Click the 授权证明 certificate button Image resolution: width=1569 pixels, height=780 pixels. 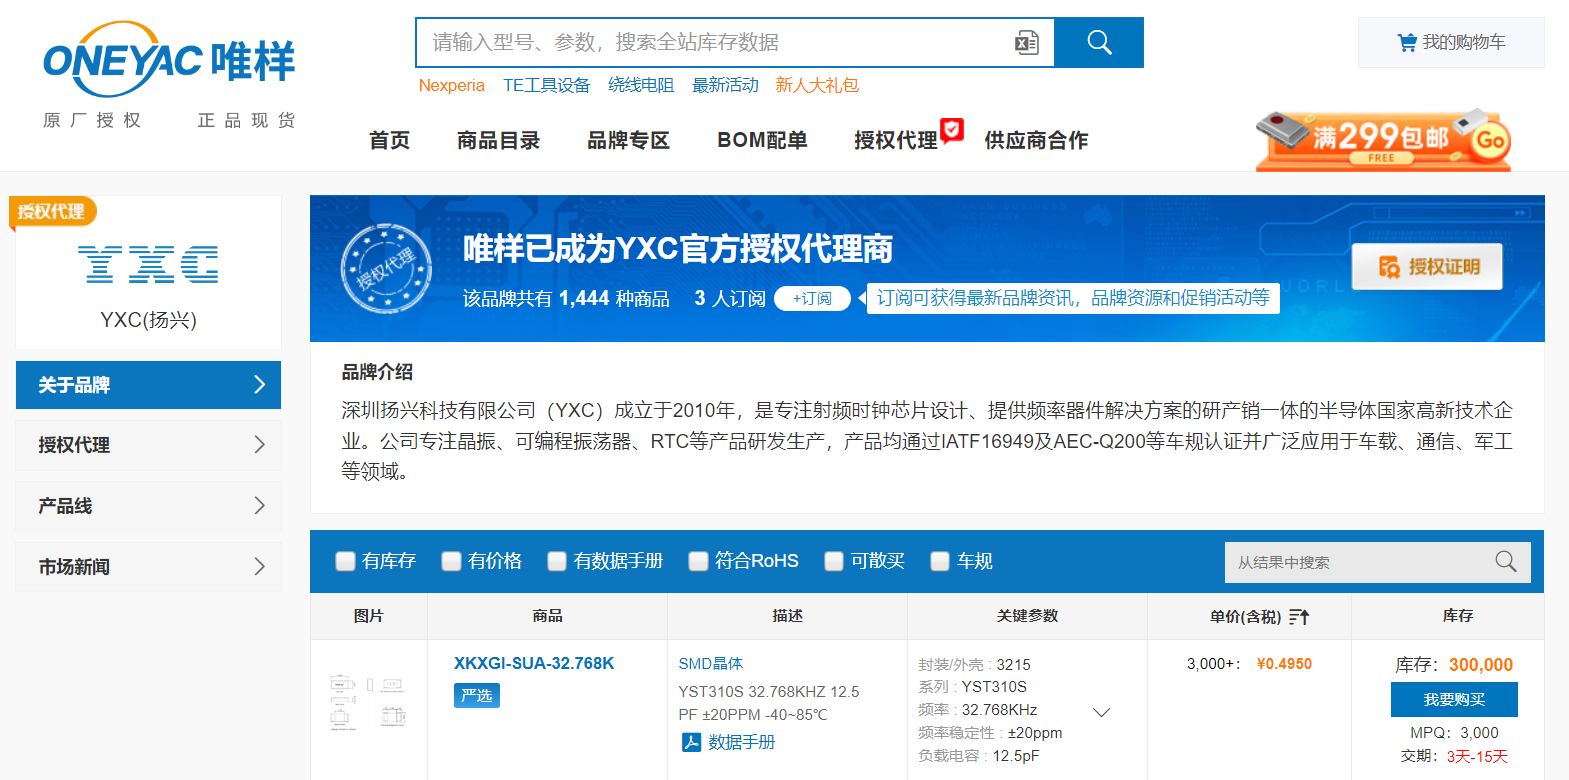[1427, 267]
